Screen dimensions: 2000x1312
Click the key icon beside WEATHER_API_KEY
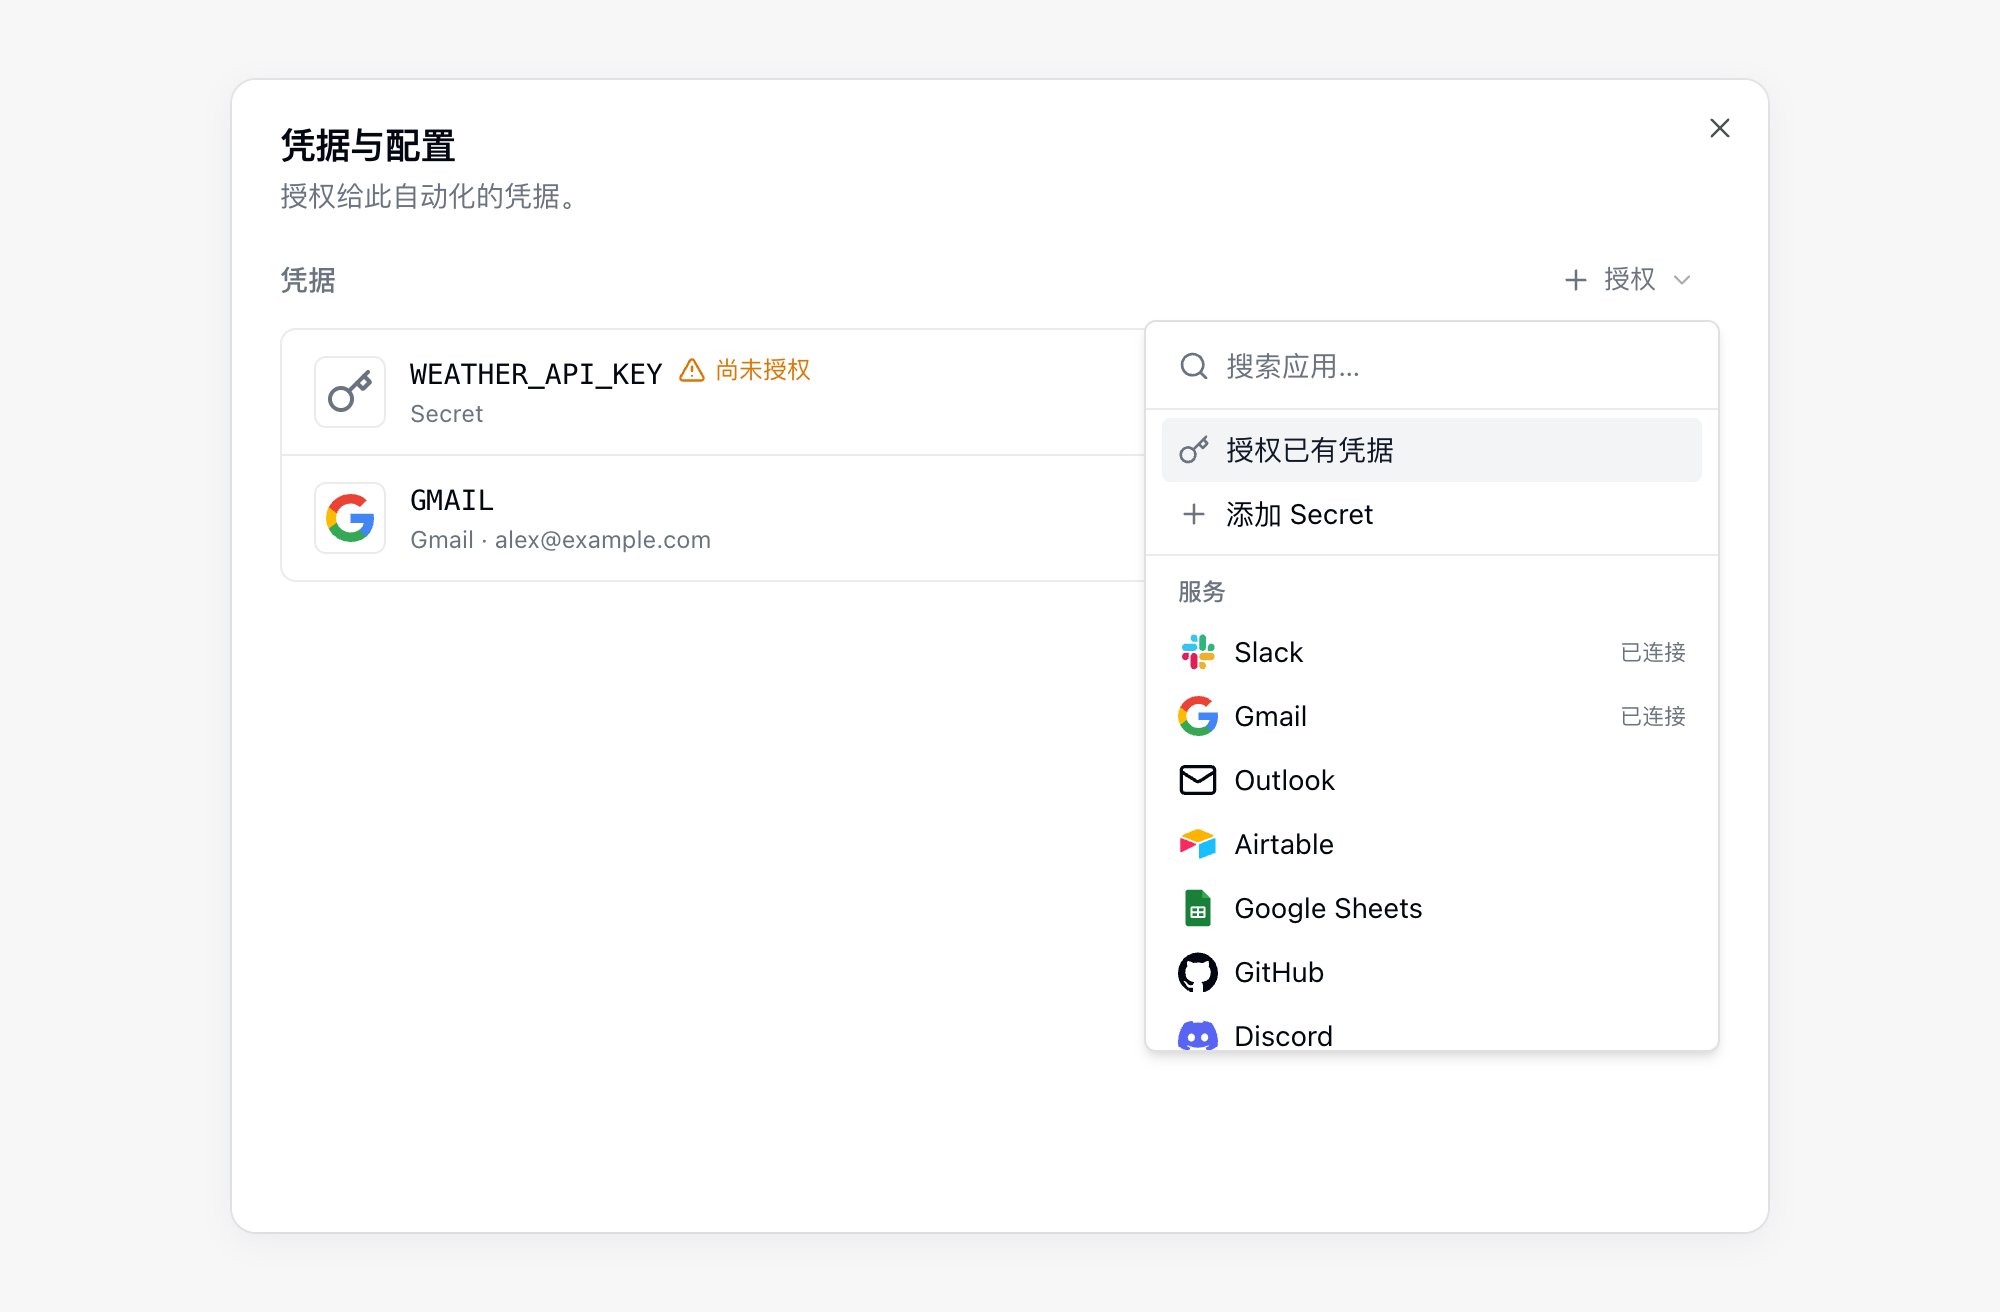[350, 392]
